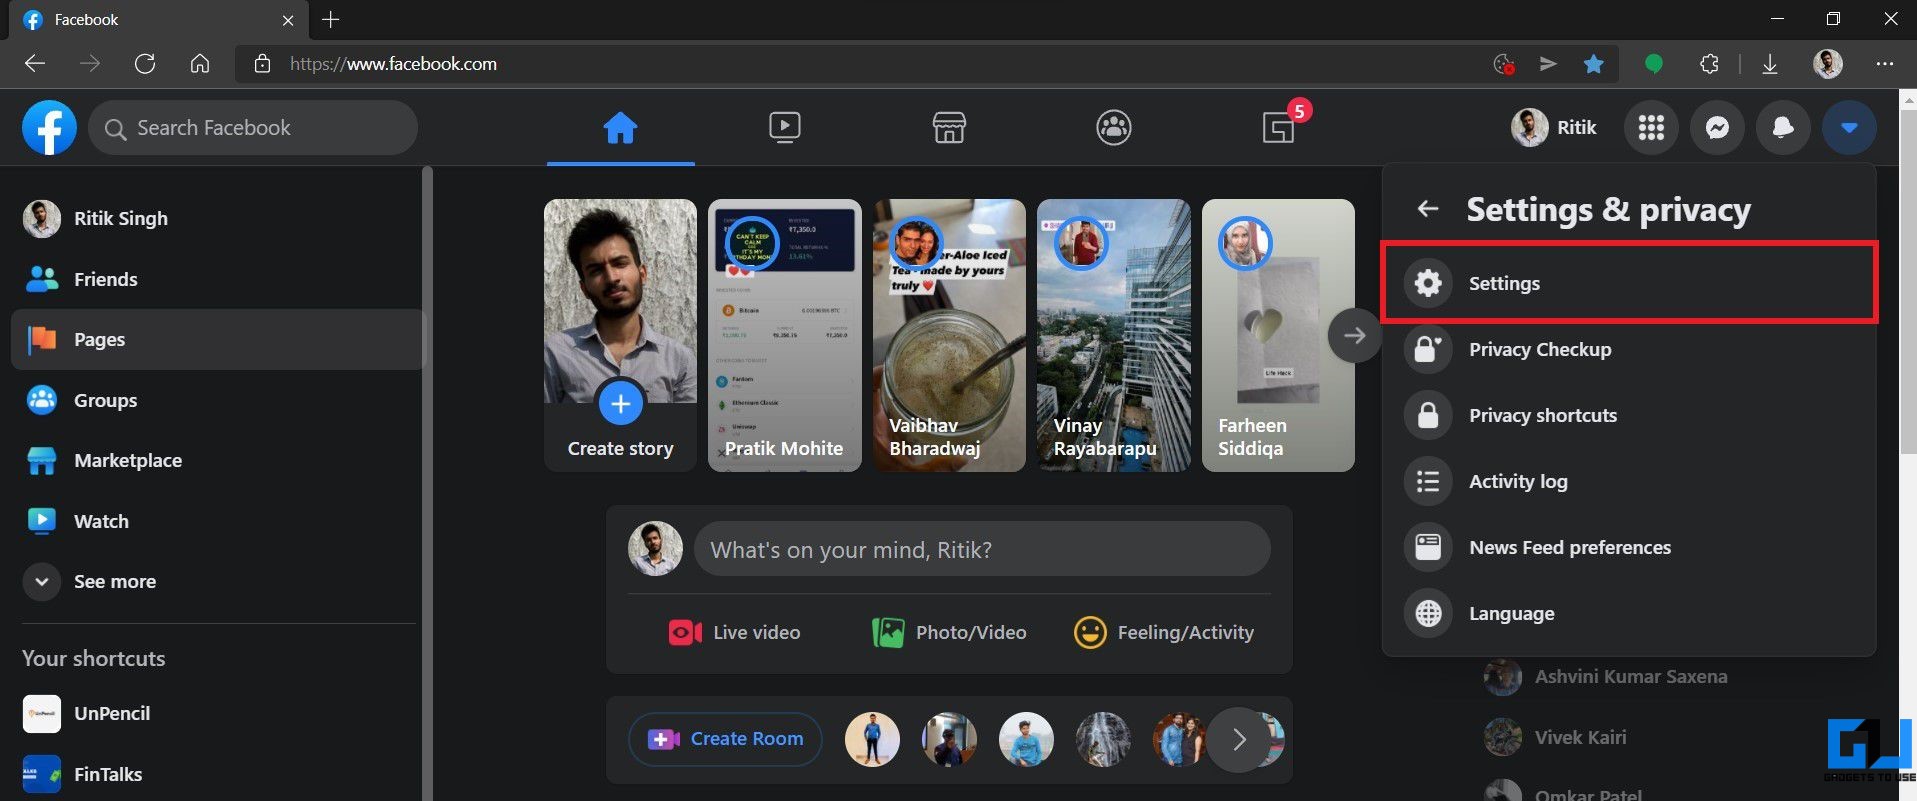This screenshot has width=1917, height=801.
Task: Open the Gaming tab with 5 notifications
Action: pos(1278,127)
